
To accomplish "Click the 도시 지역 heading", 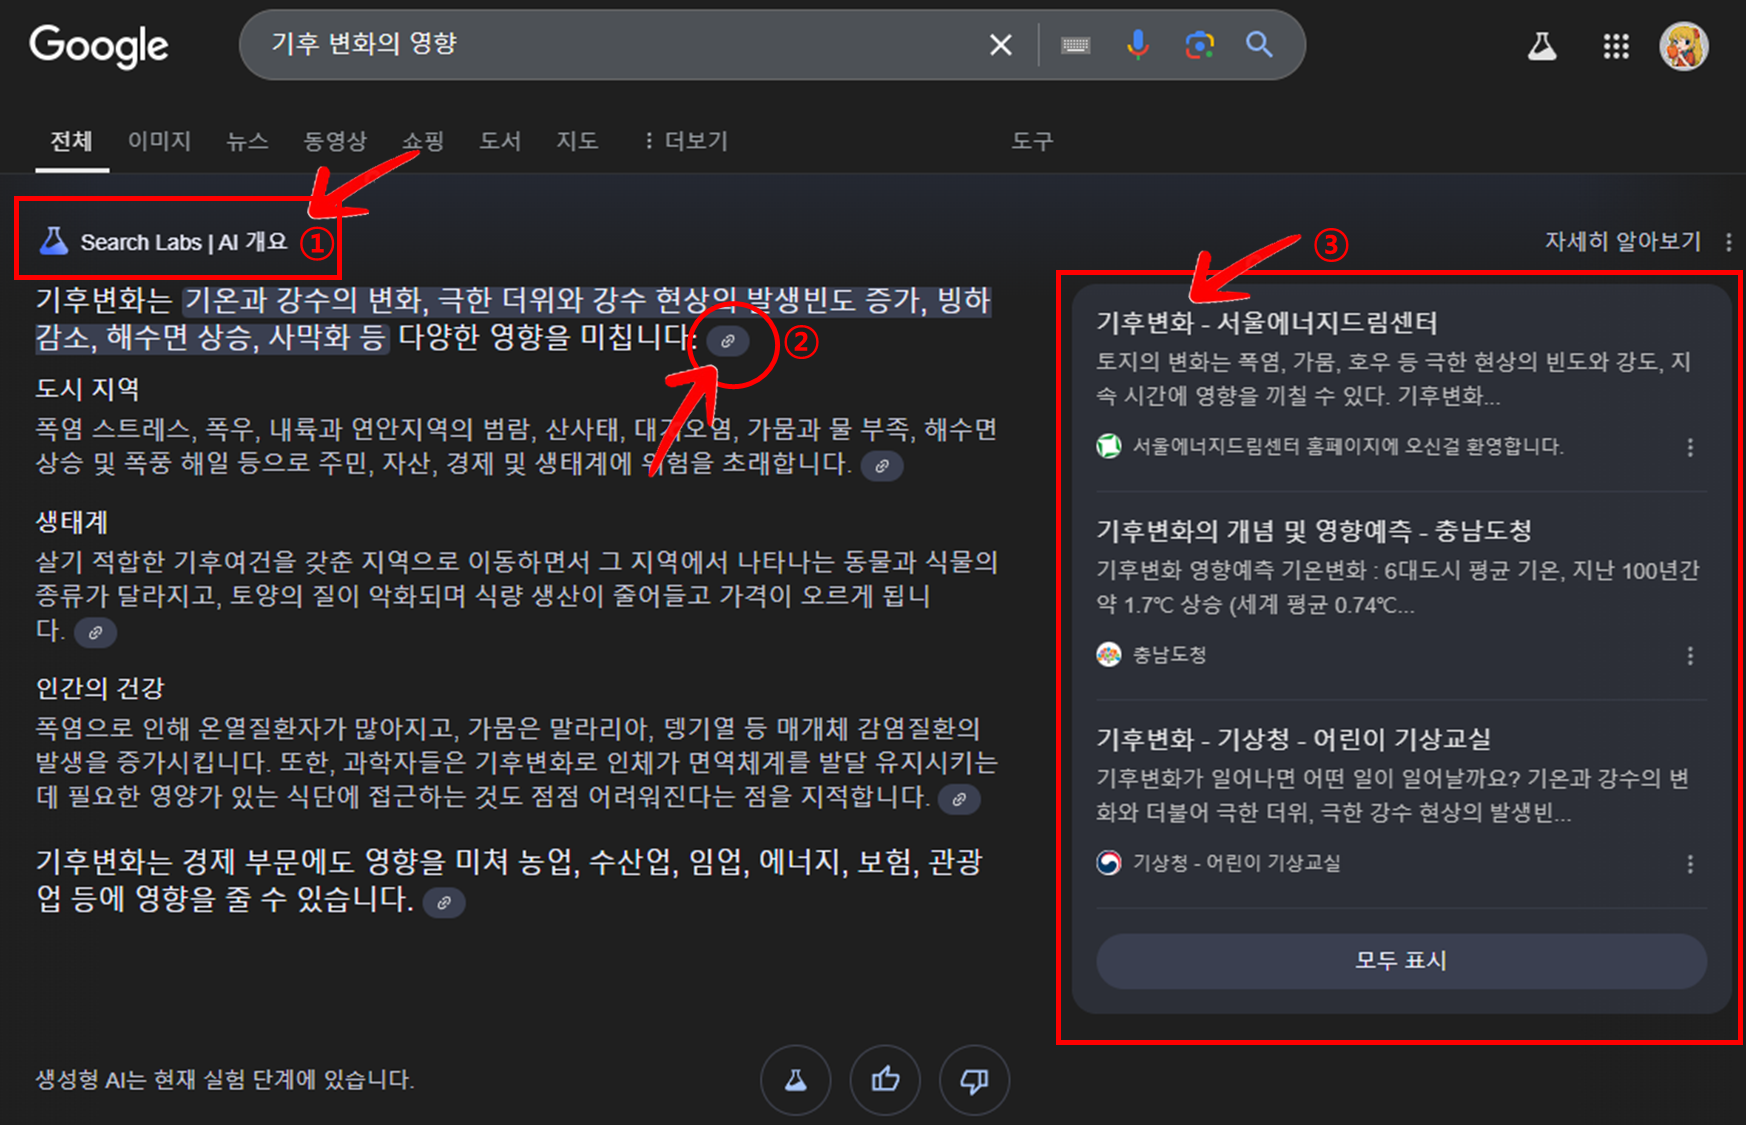I will pyautogui.click(x=88, y=389).
